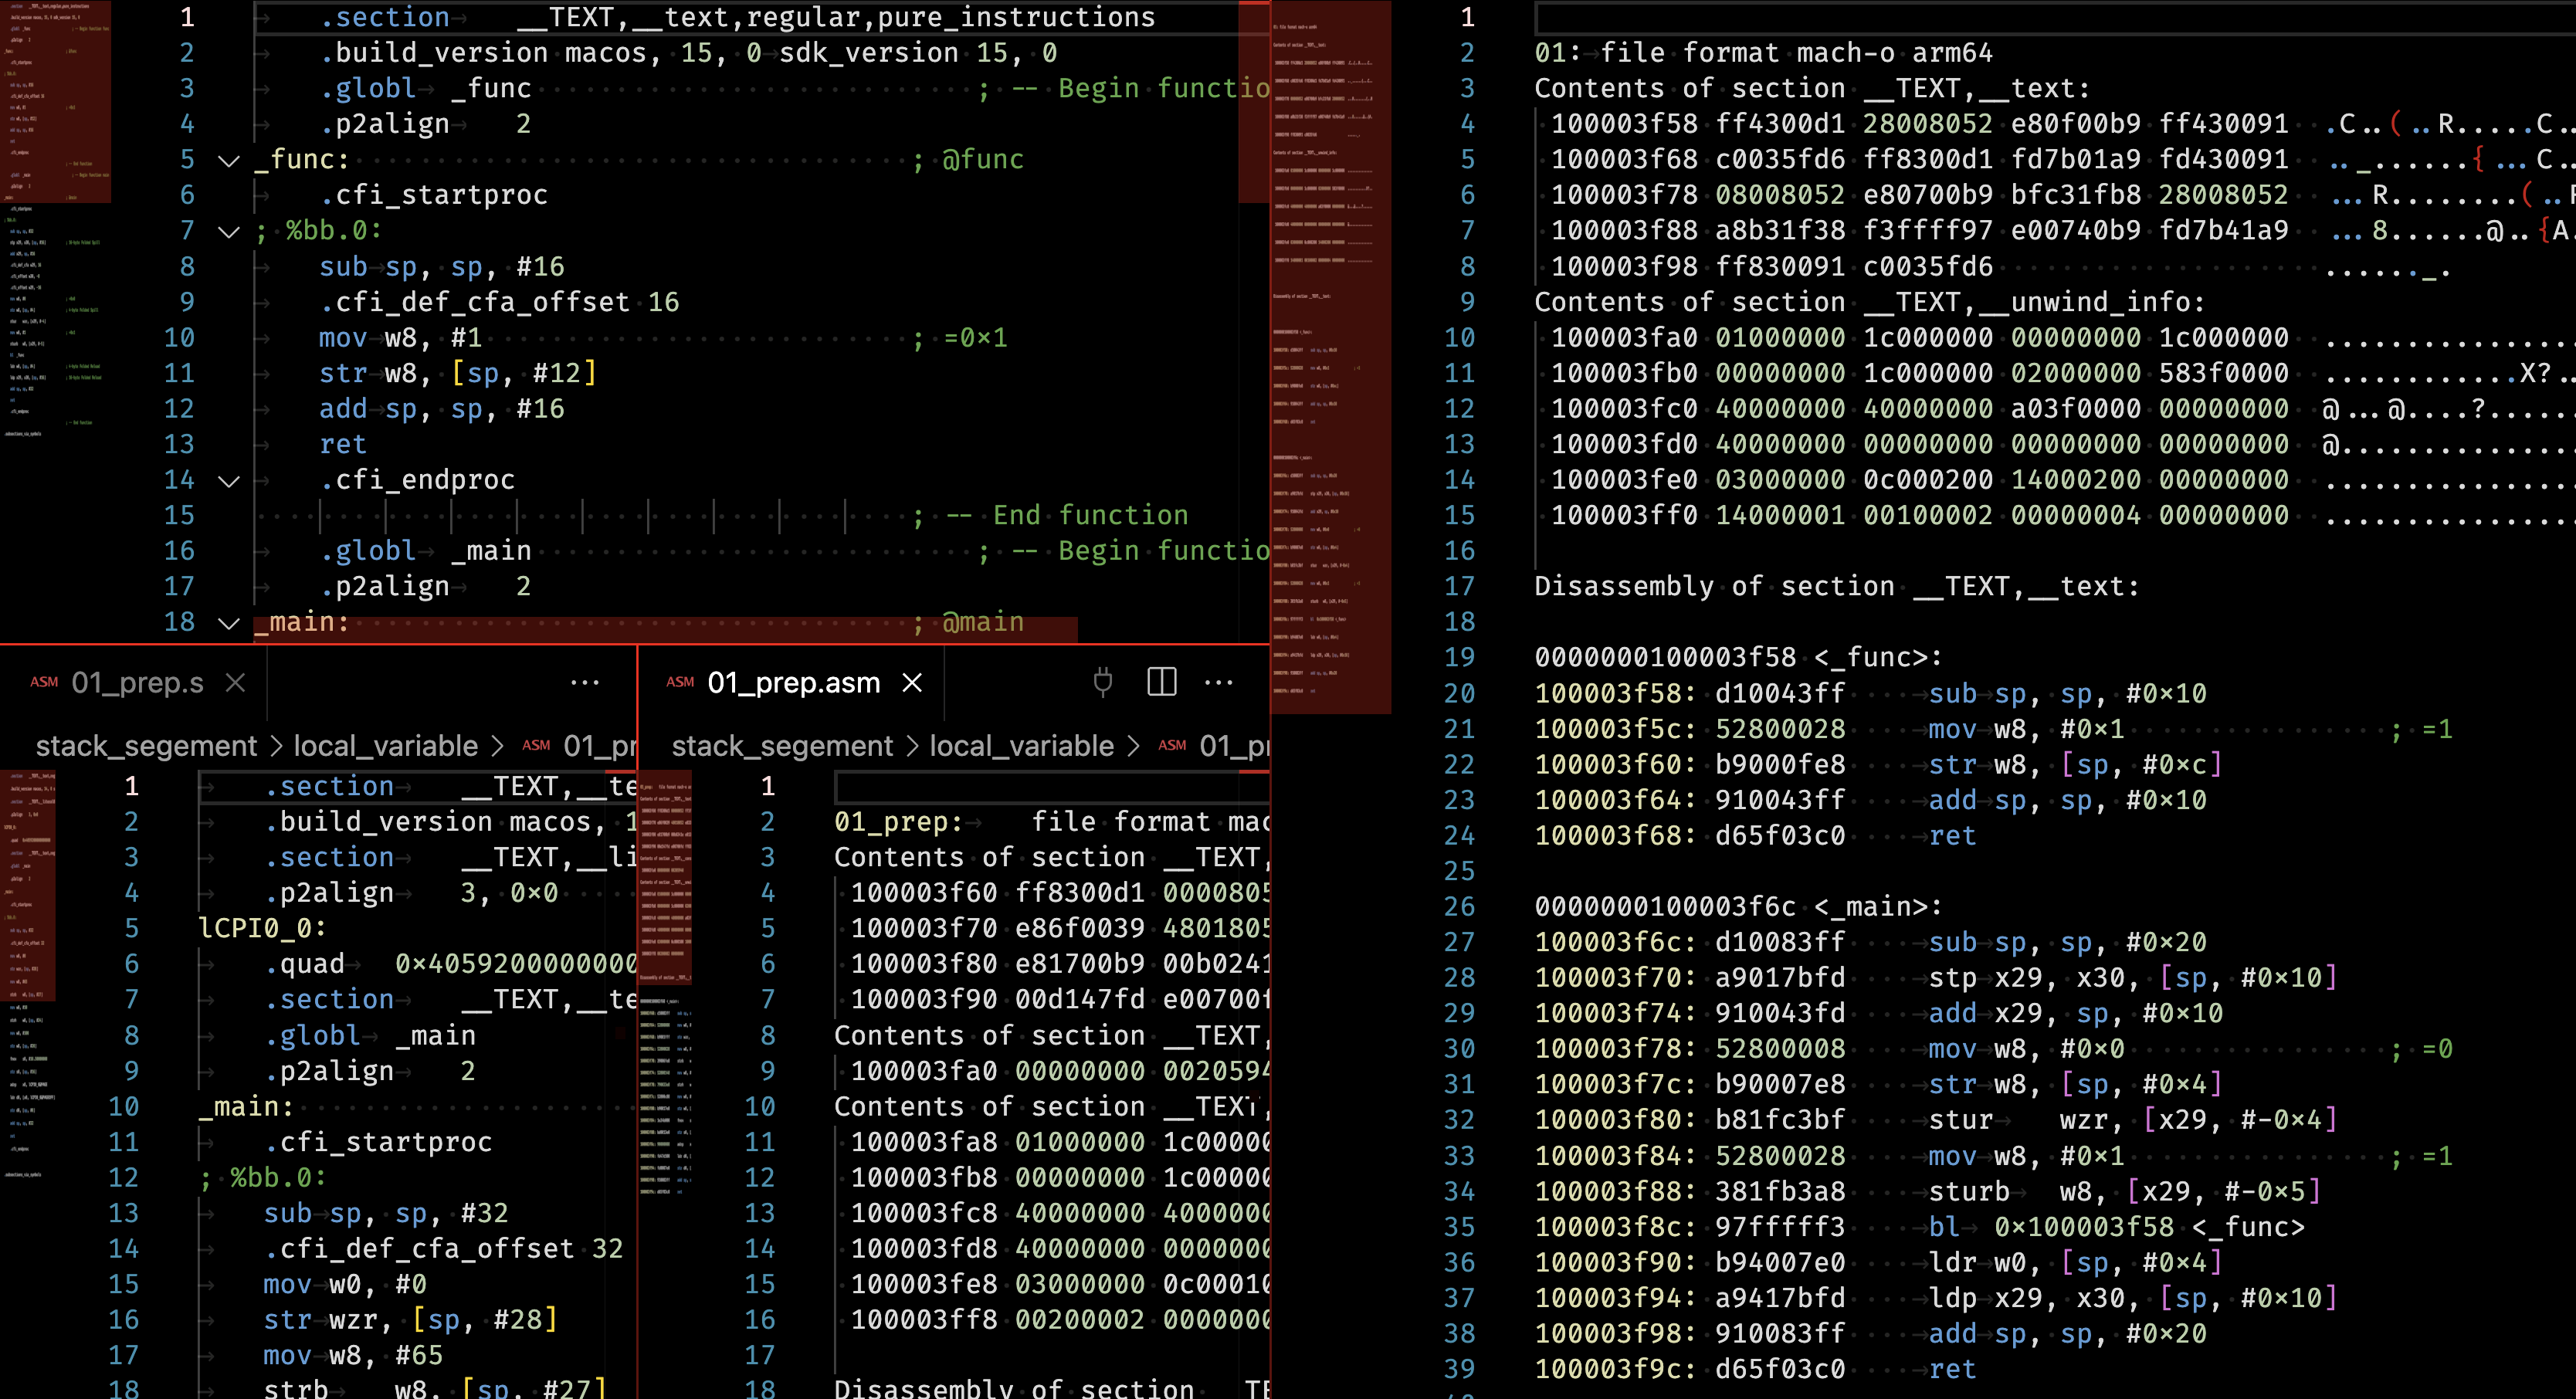Viewport: 2576px width, 1399px height.
Task: Click ASM file icon on 01_prep.asm tab
Action: point(680,683)
